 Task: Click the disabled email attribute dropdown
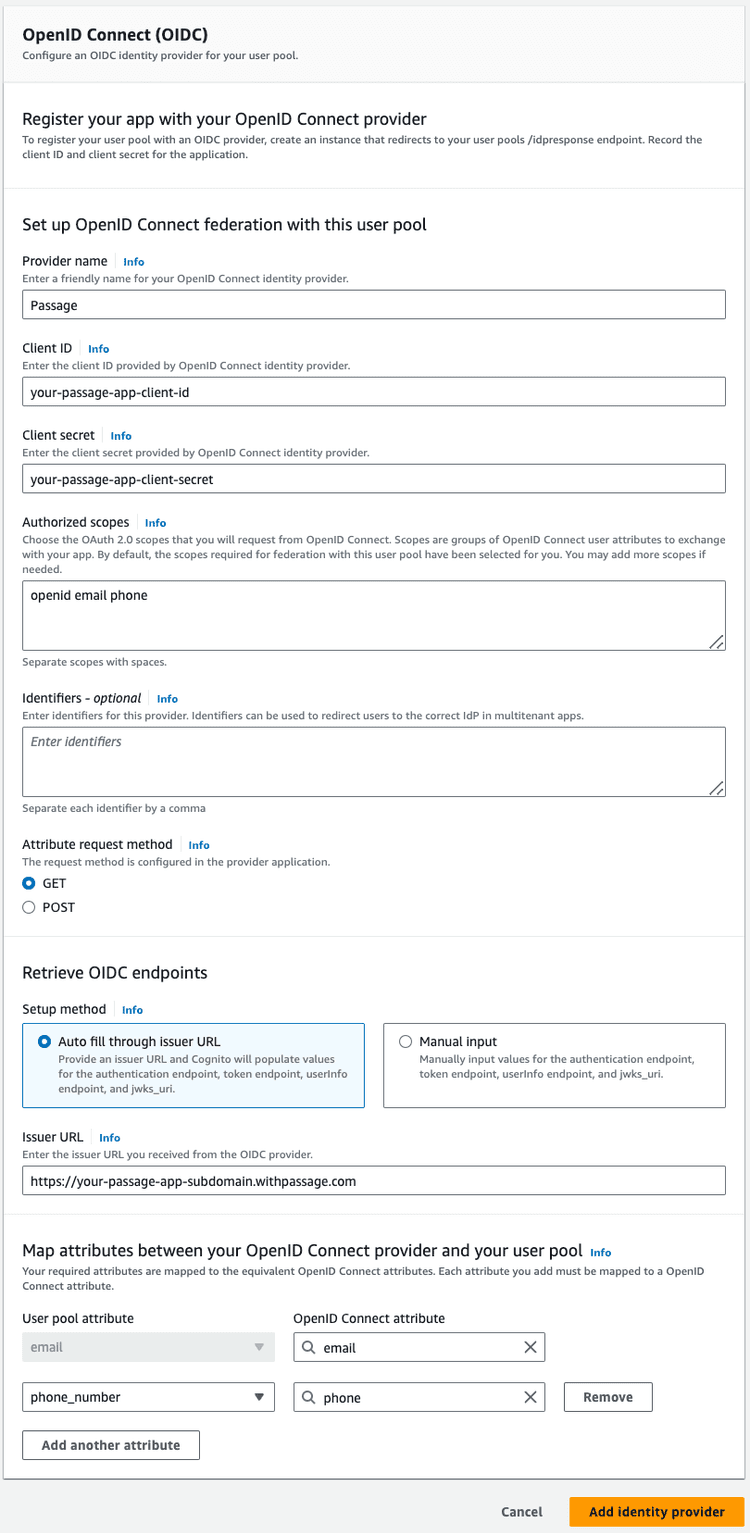(148, 1347)
